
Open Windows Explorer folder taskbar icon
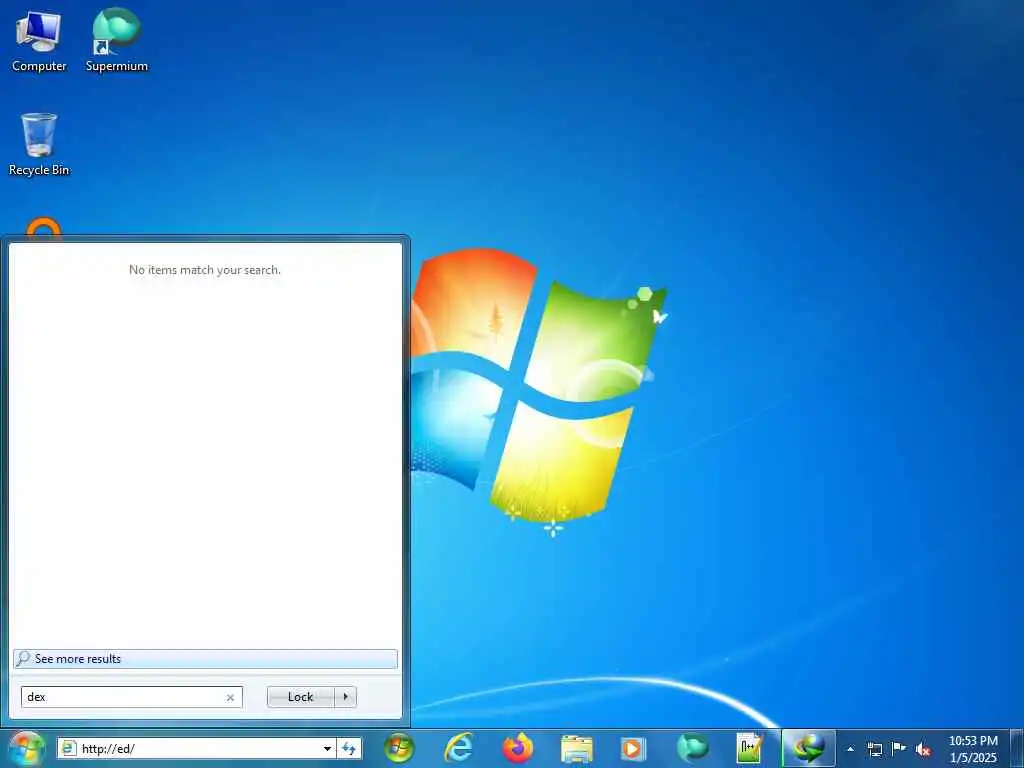coord(576,748)
